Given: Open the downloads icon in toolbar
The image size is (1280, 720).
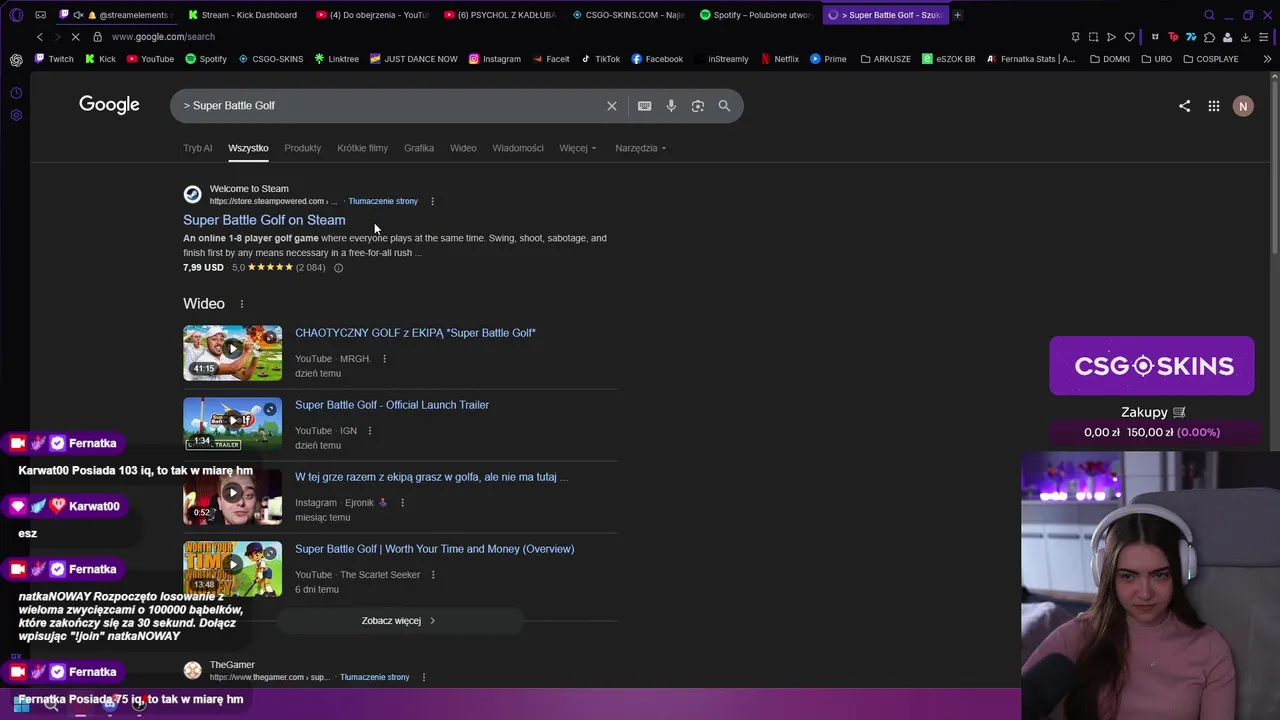Looking at the screenshot, I should point(1245,37).
